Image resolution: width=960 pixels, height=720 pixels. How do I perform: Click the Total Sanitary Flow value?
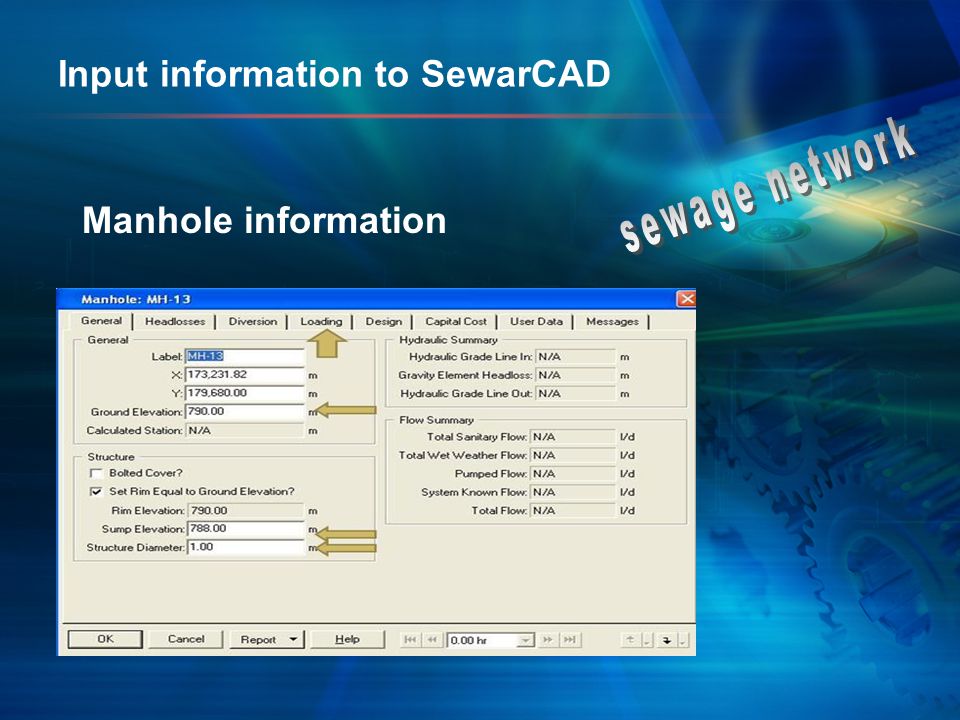pos(572,437)
